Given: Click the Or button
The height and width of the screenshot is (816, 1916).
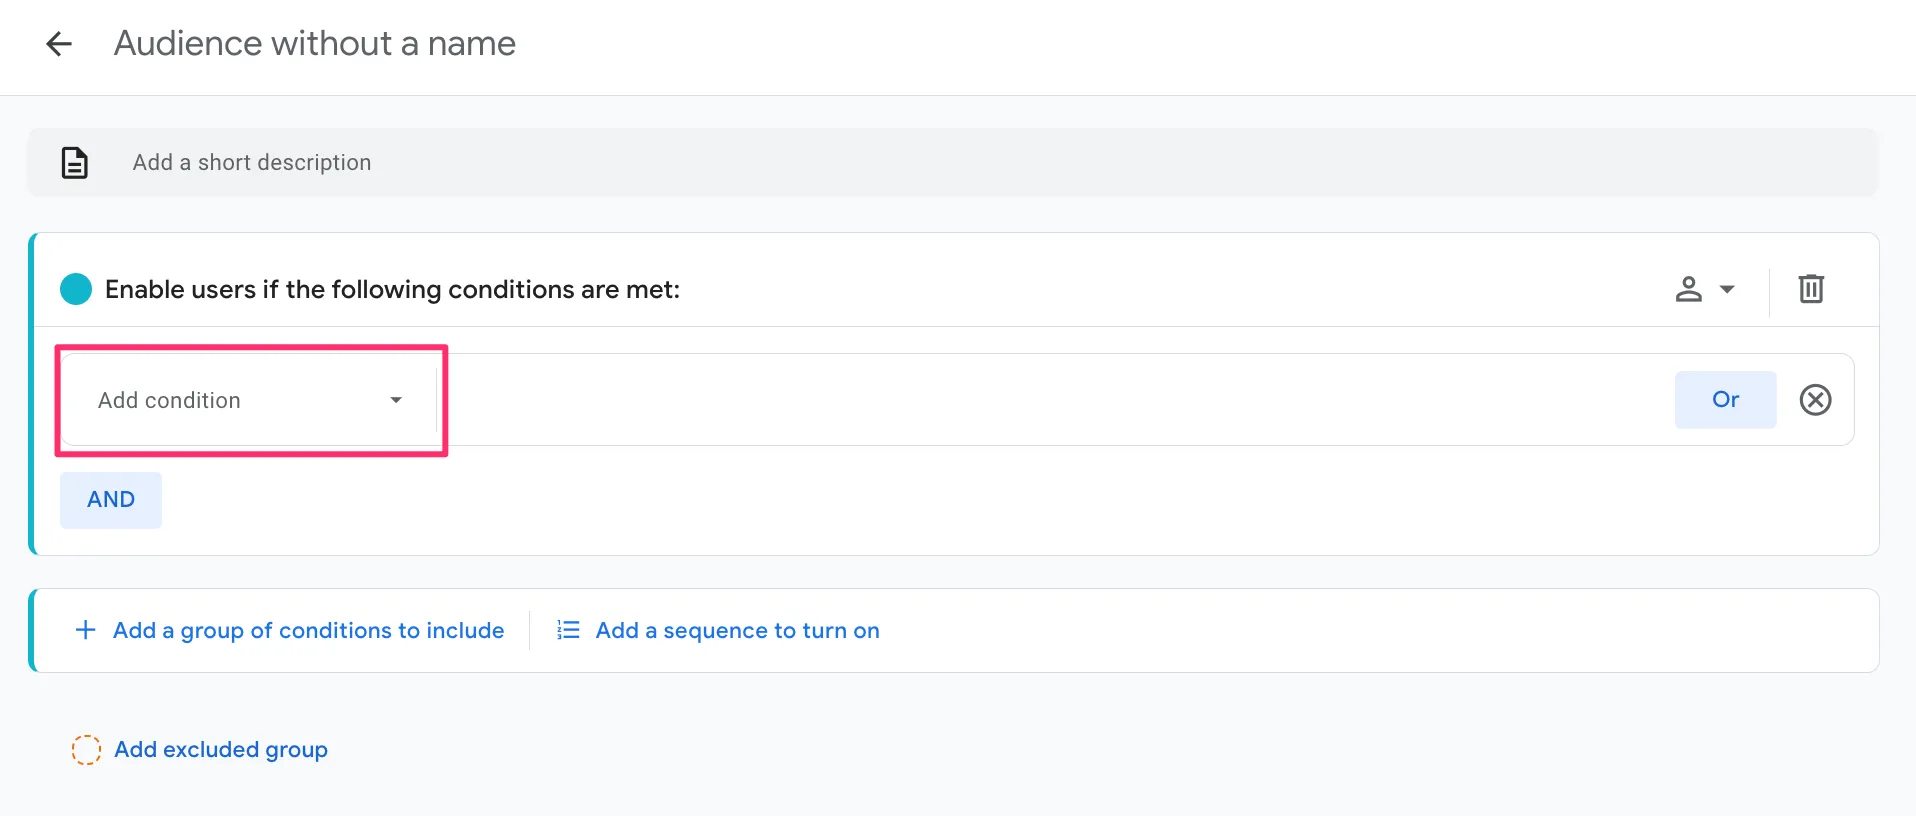Looking at the screenshot, I should (x=1725, y=400).
